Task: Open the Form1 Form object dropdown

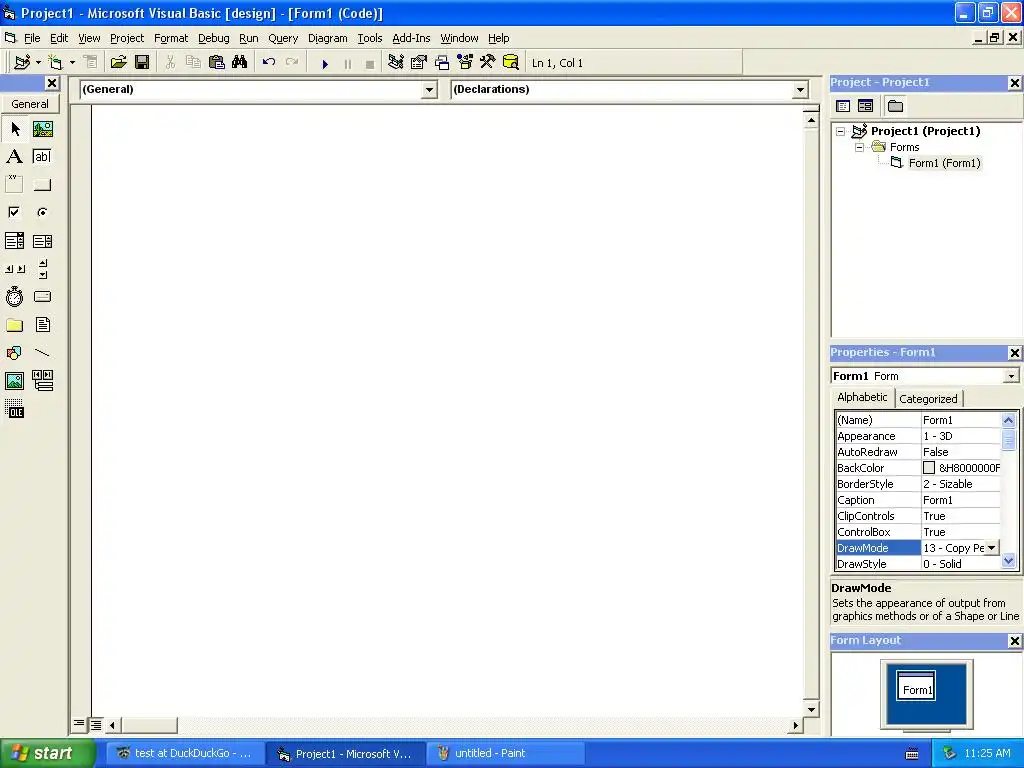Action: 1011,376
